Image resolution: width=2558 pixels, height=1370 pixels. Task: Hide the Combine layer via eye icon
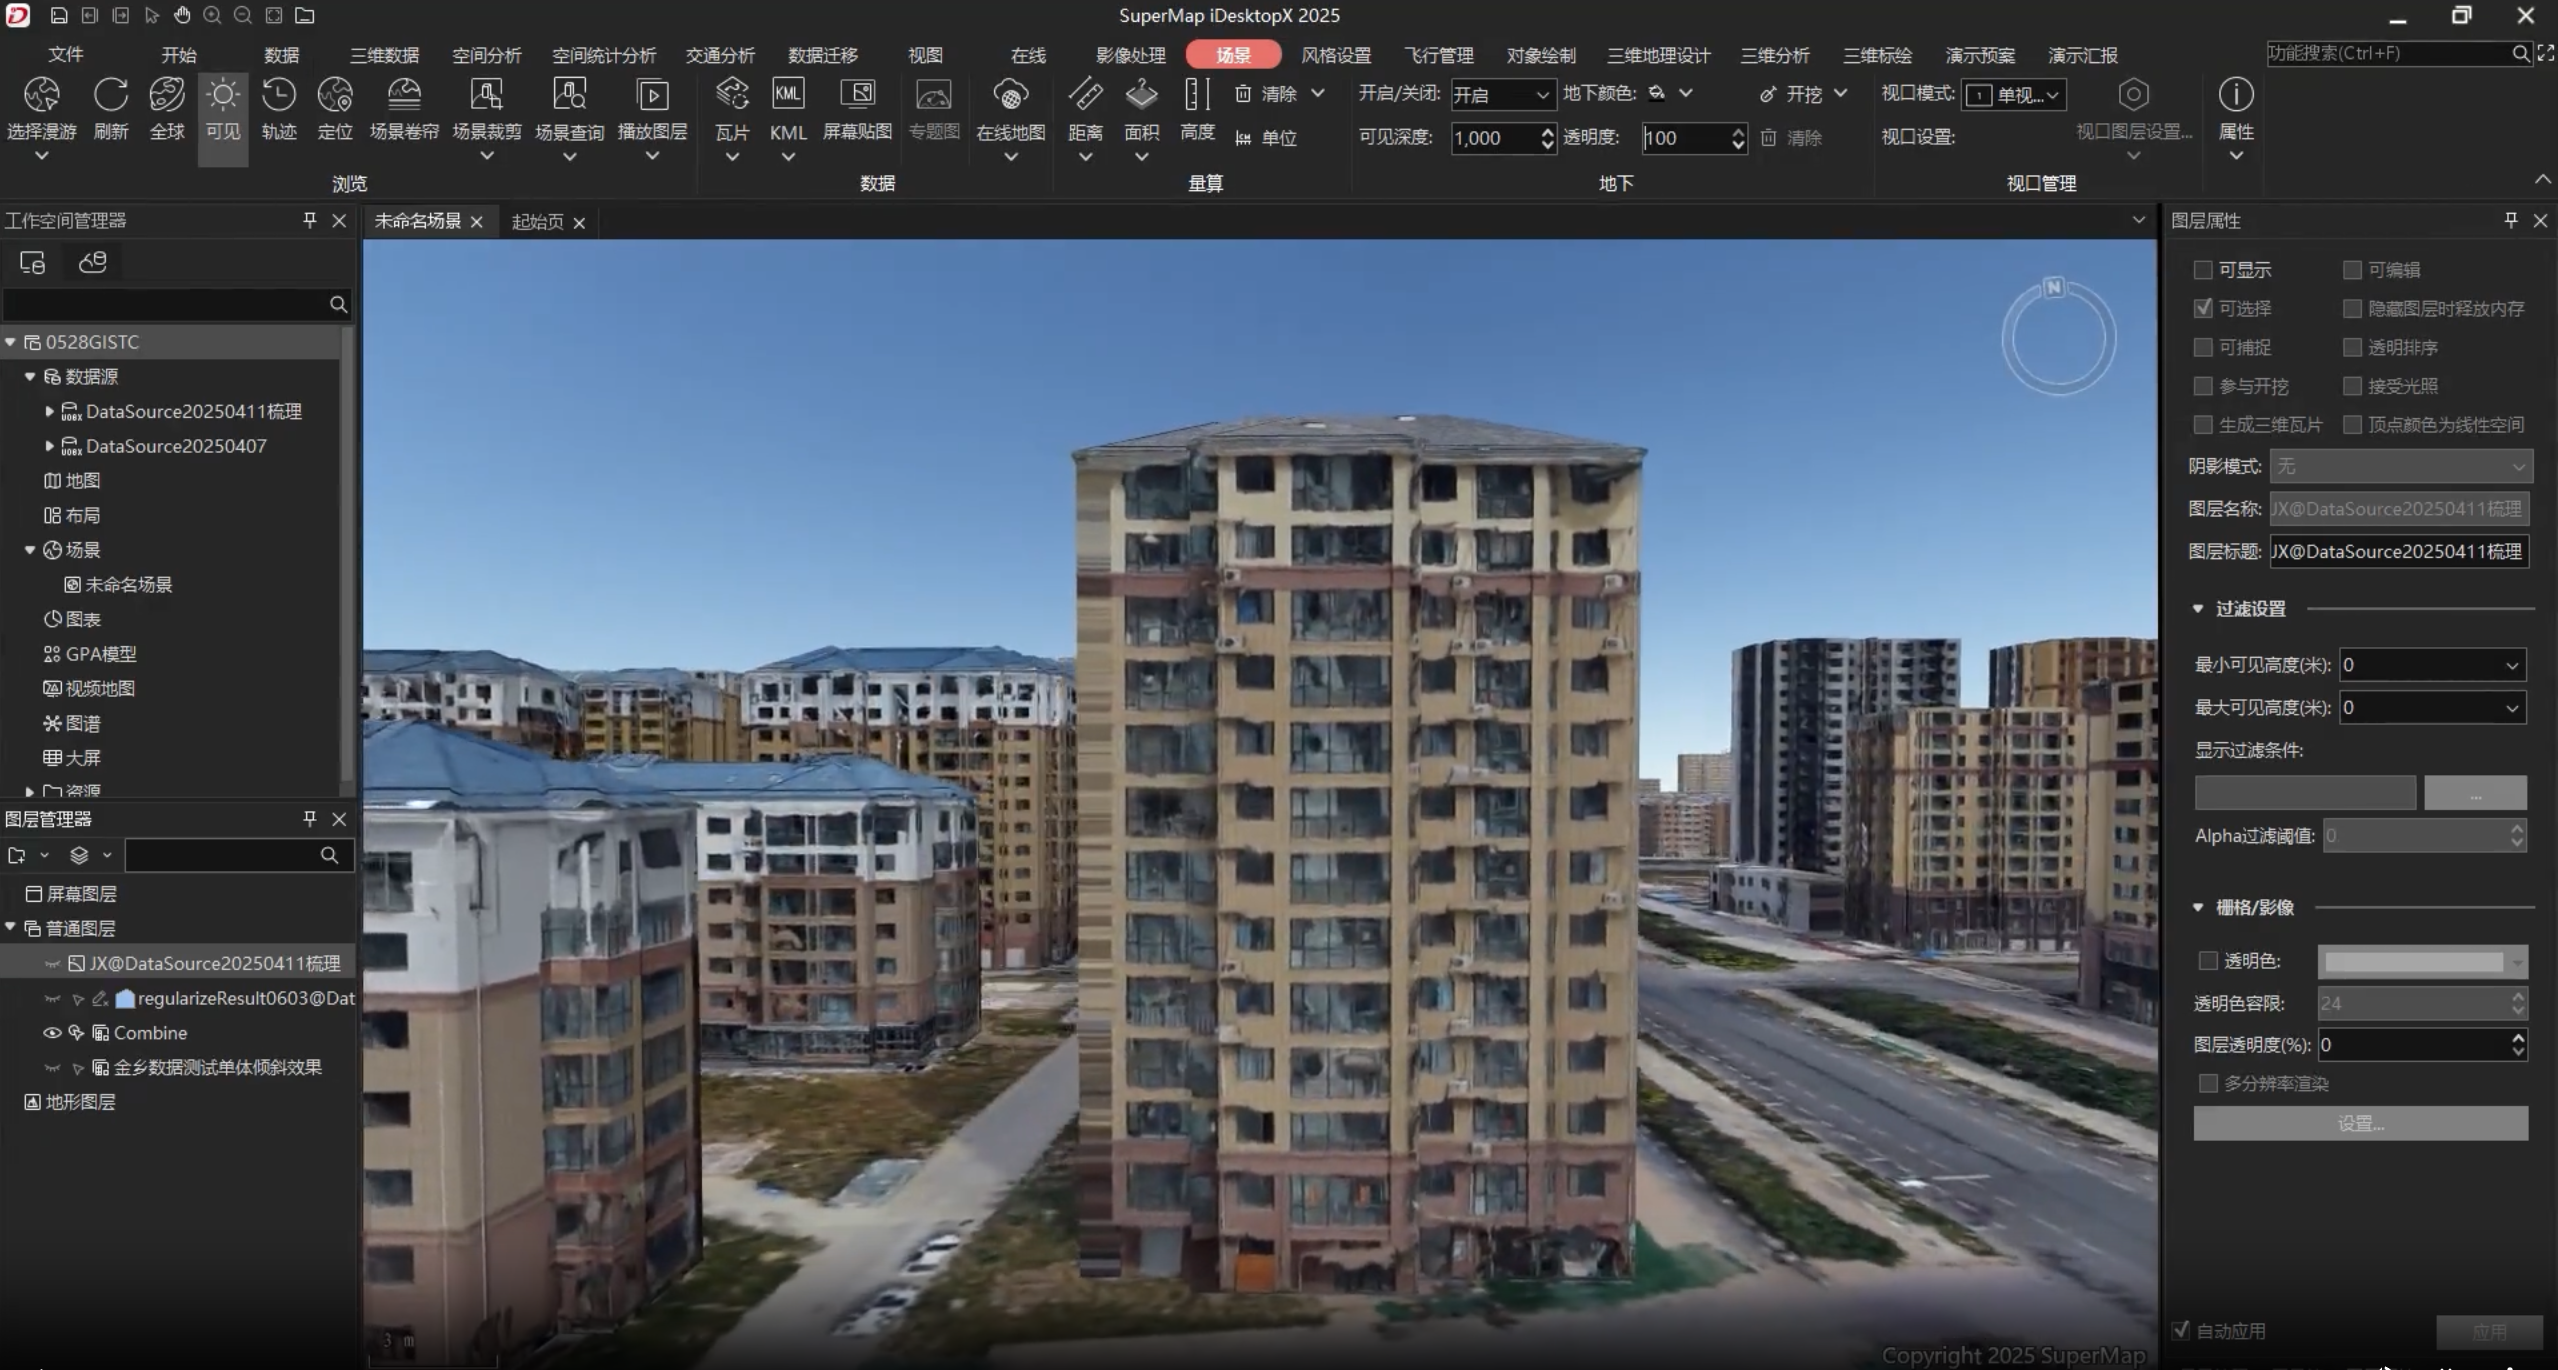click(x=52, y=1033)
